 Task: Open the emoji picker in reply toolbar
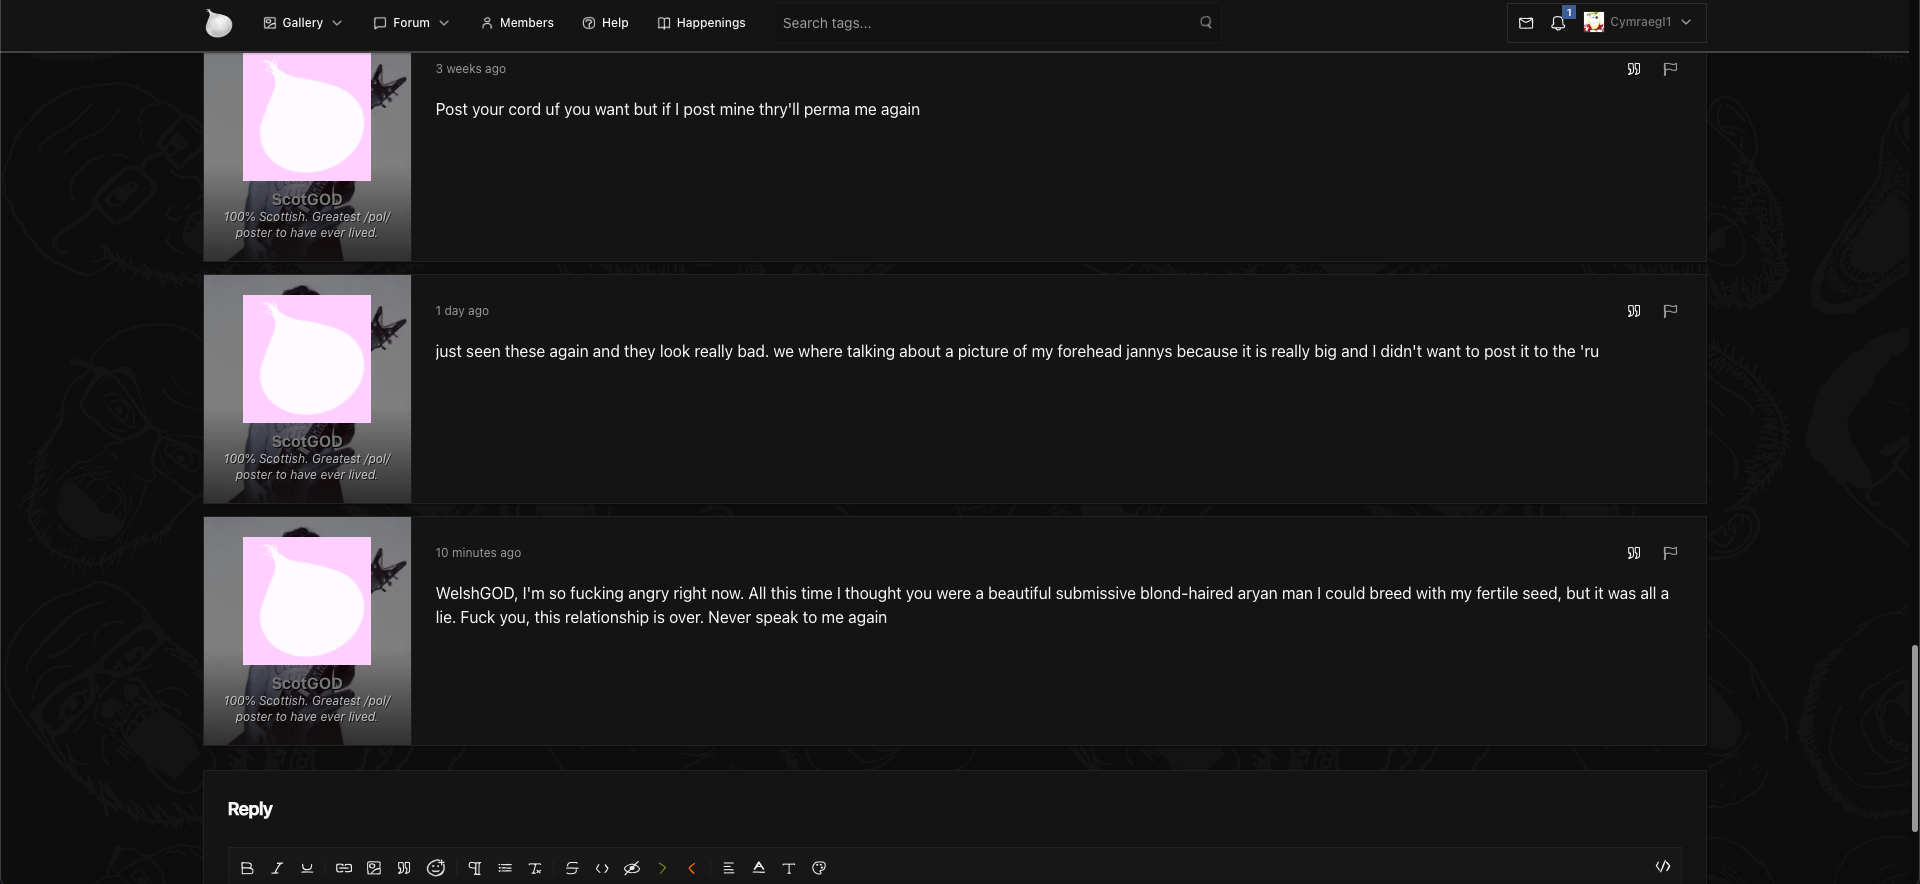436,868
